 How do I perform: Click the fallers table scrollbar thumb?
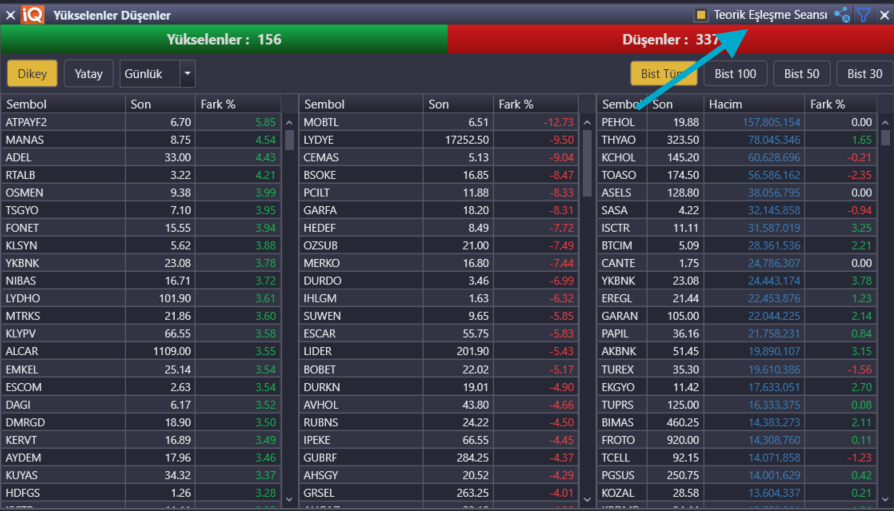click(587, 164)
